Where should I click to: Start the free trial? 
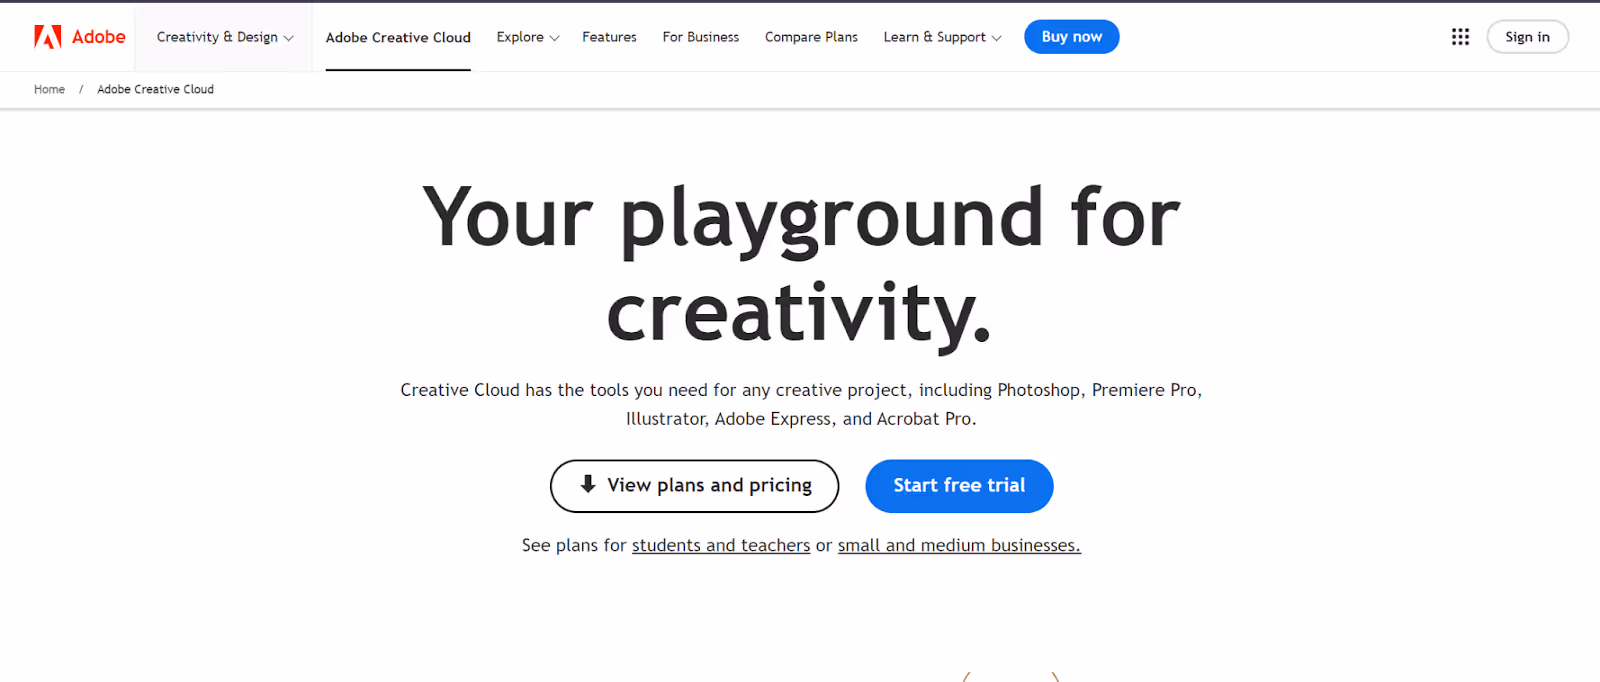pyautogui.click(x=959, y=486)
